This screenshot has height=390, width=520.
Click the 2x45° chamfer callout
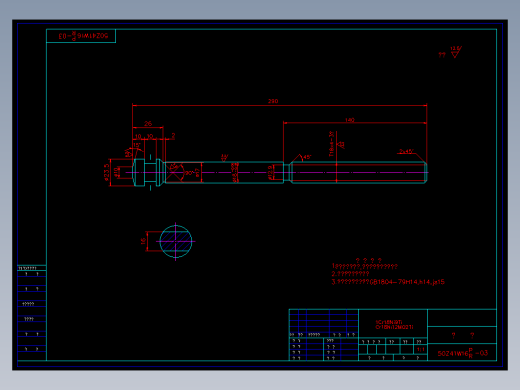[x=406, y=151]
